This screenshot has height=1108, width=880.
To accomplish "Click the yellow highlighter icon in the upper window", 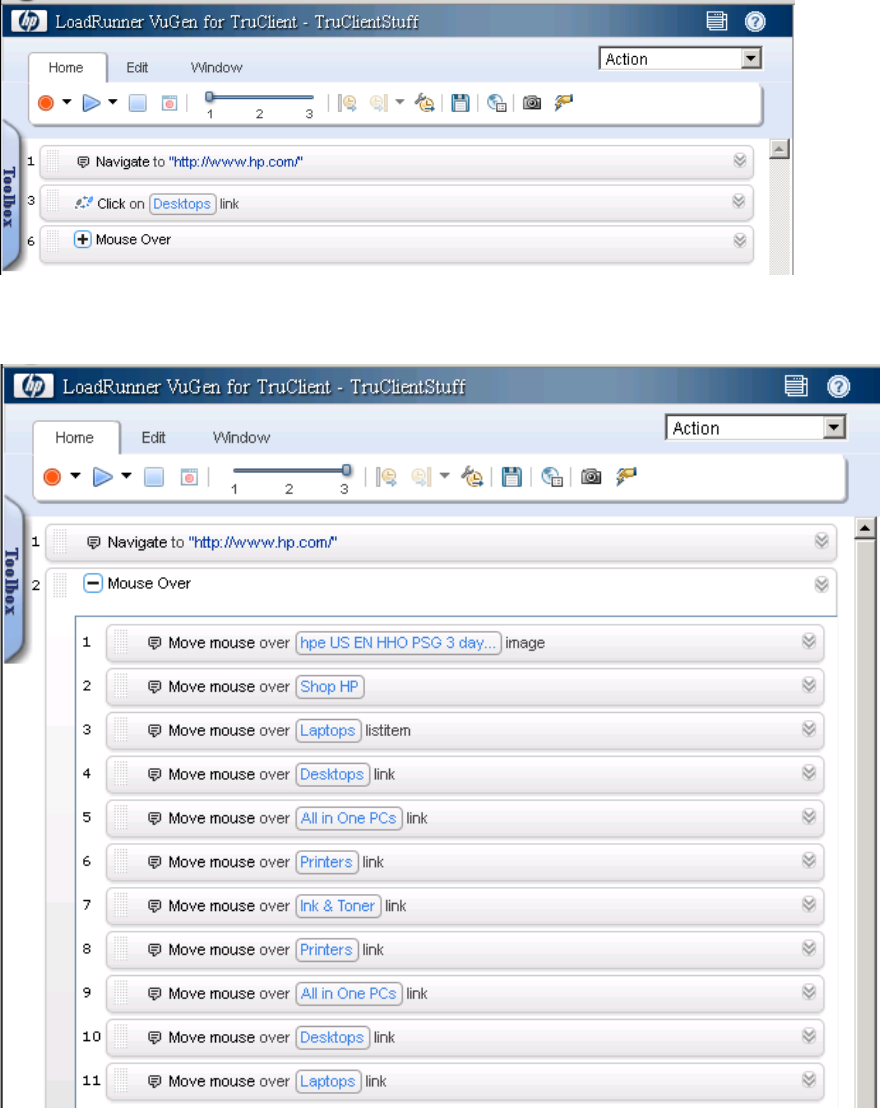I will 563,102.
